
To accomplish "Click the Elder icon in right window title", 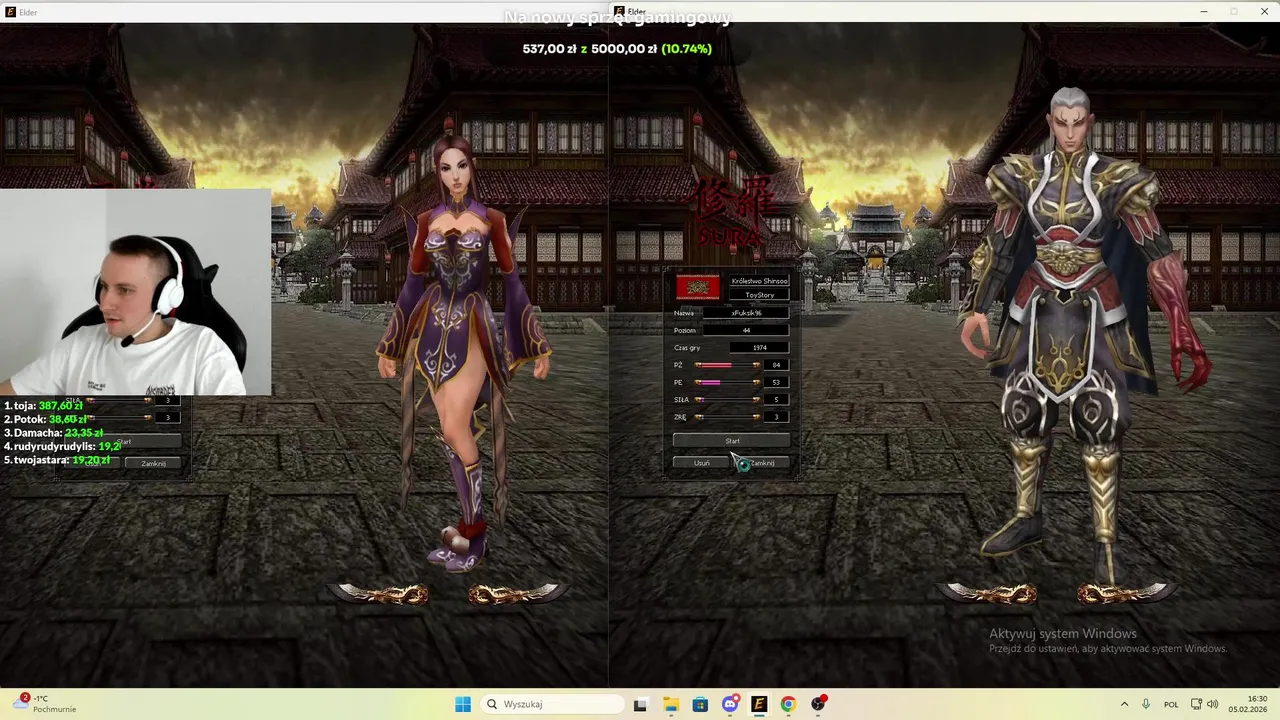I will pyautogui.click(x=620, y=12).
